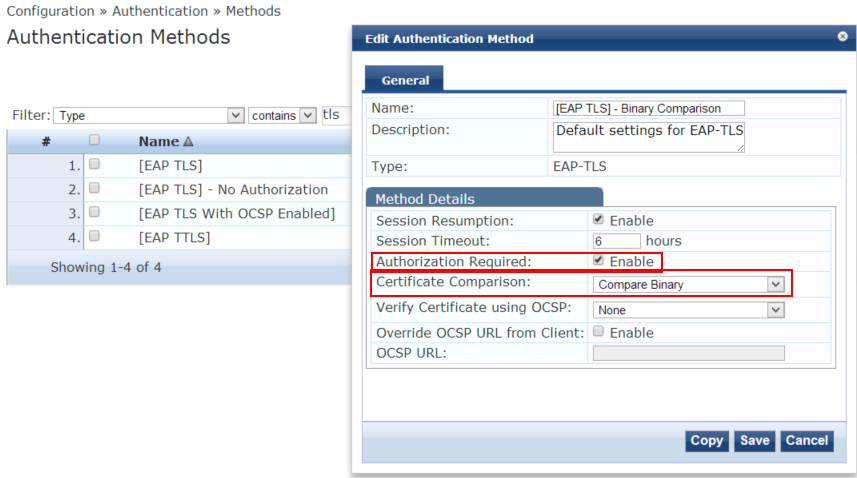Go to Configuration in breadcrumb

point(50,11)
